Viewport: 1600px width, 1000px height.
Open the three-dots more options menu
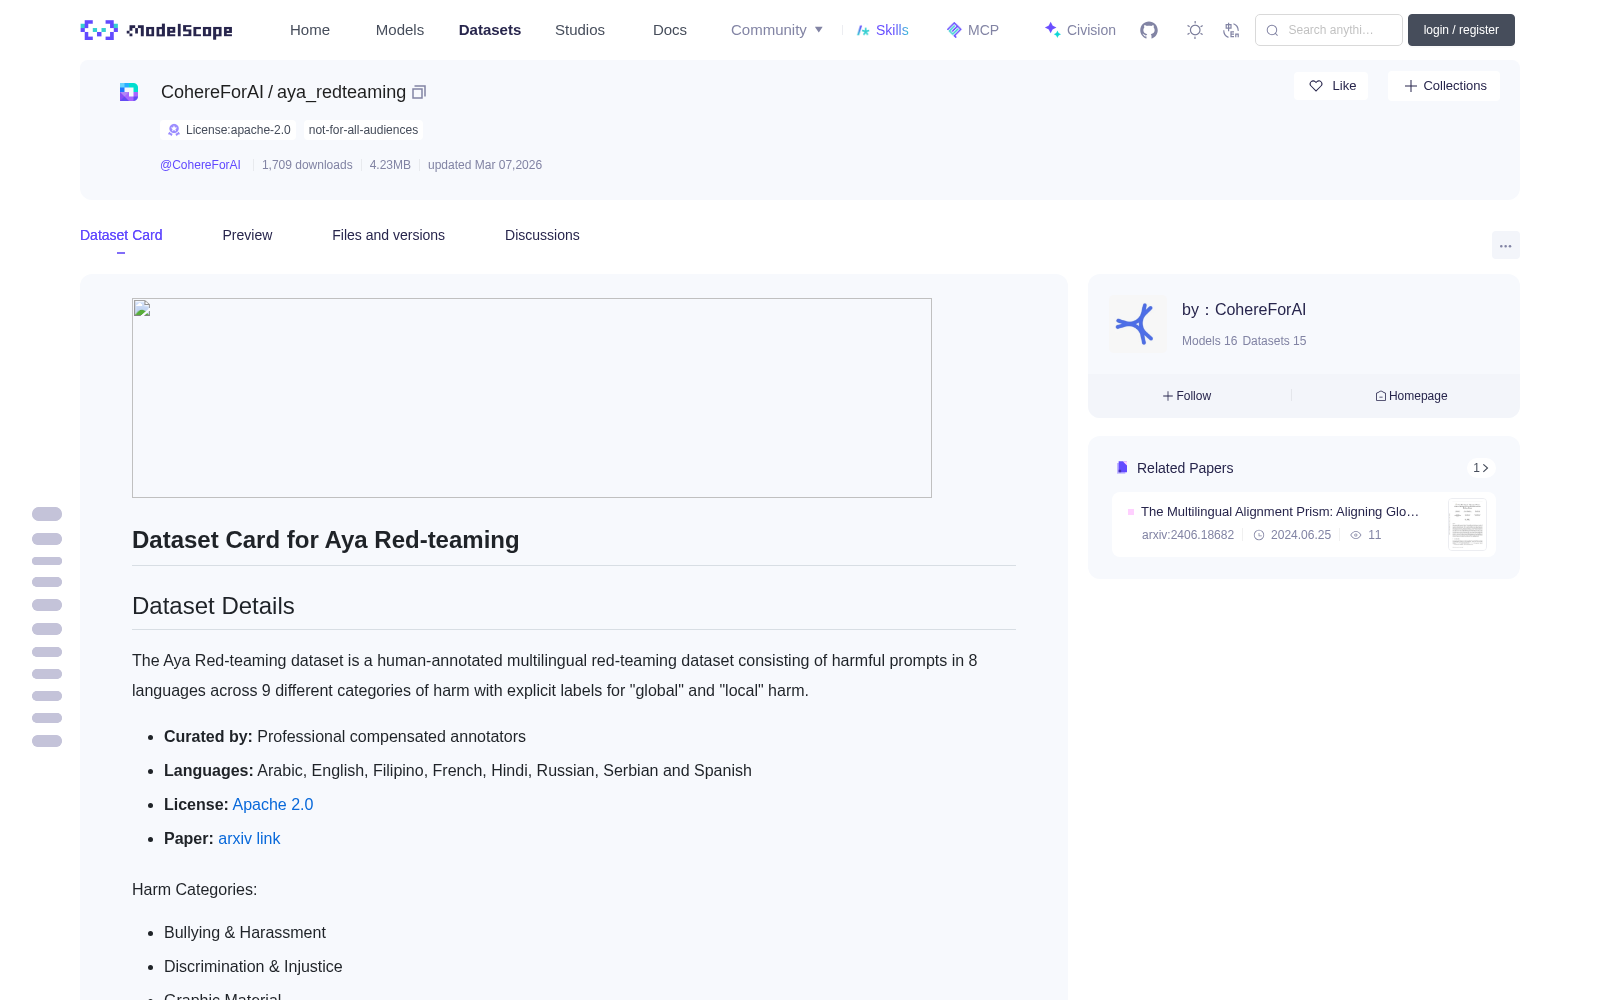[1505, 245]
